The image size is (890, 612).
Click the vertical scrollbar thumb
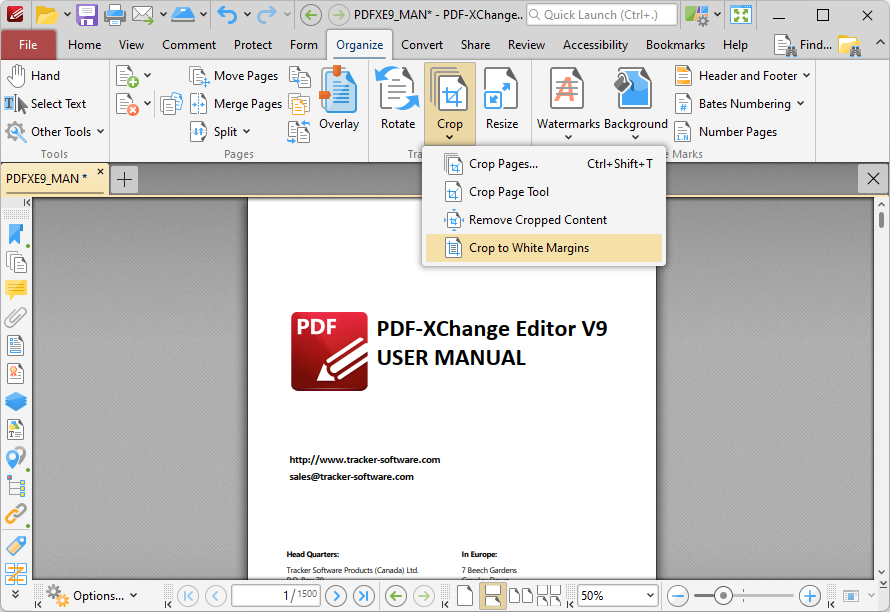tap(881, 220)
